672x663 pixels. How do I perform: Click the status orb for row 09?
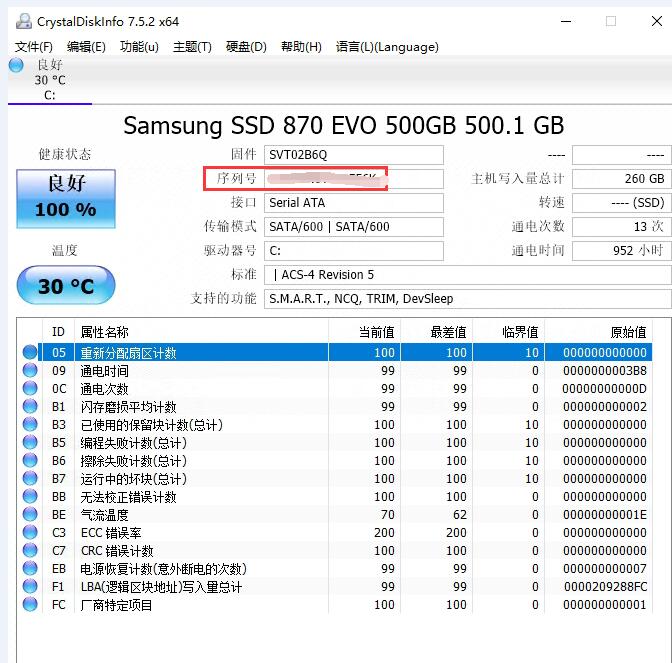[x=30, y=370]
